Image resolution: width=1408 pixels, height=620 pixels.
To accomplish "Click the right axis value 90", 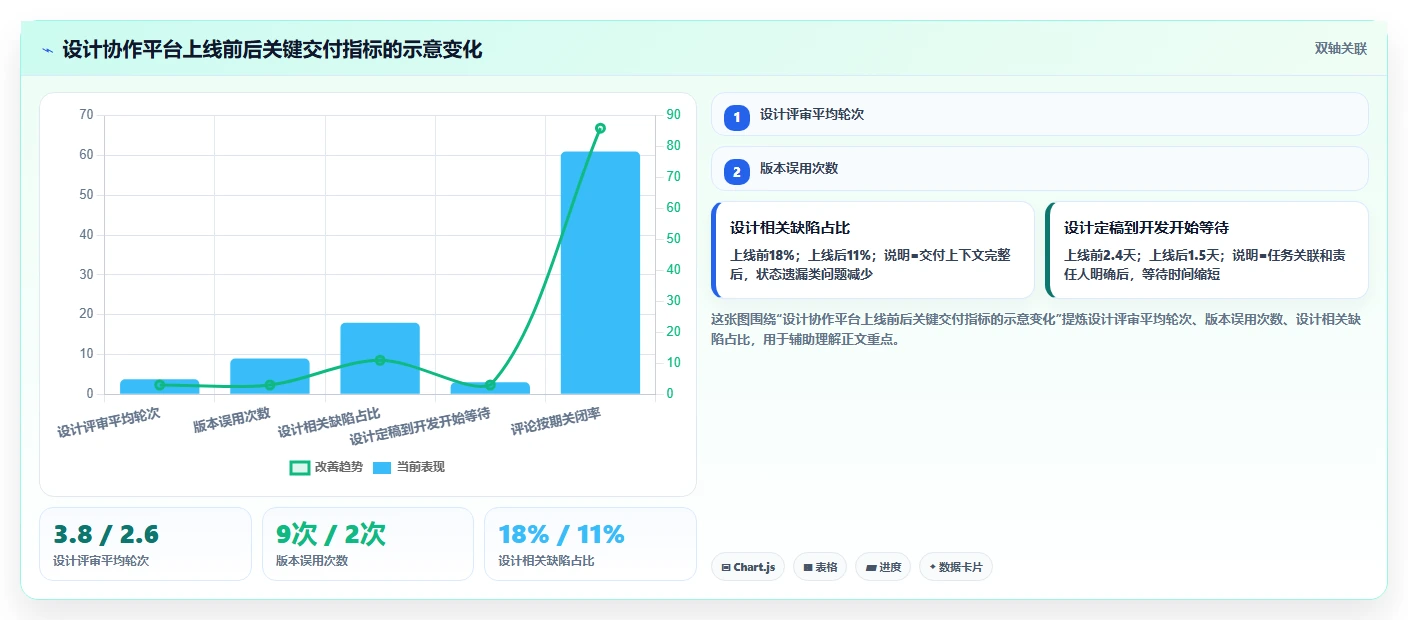I will click(673, 115).
